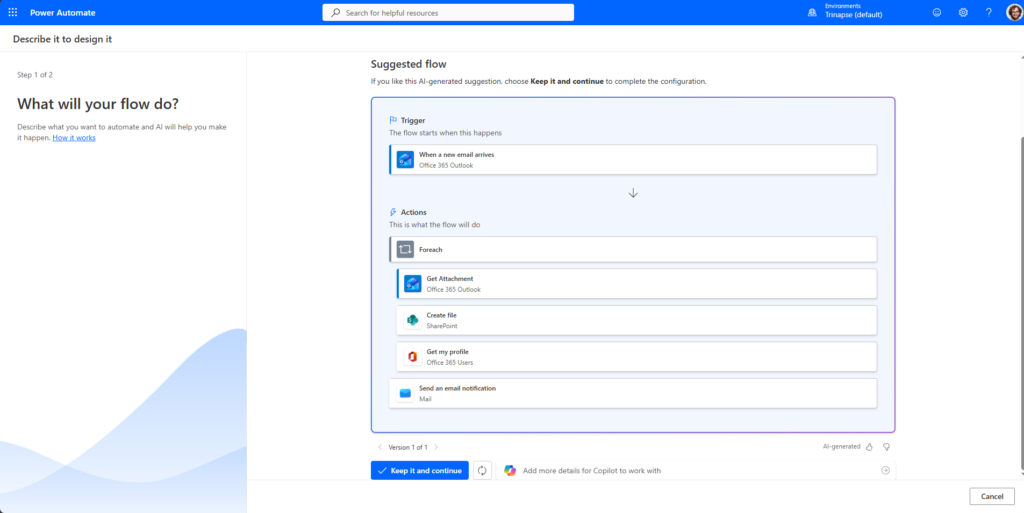Go to next flow version arrow

click(x=436, y=447)
